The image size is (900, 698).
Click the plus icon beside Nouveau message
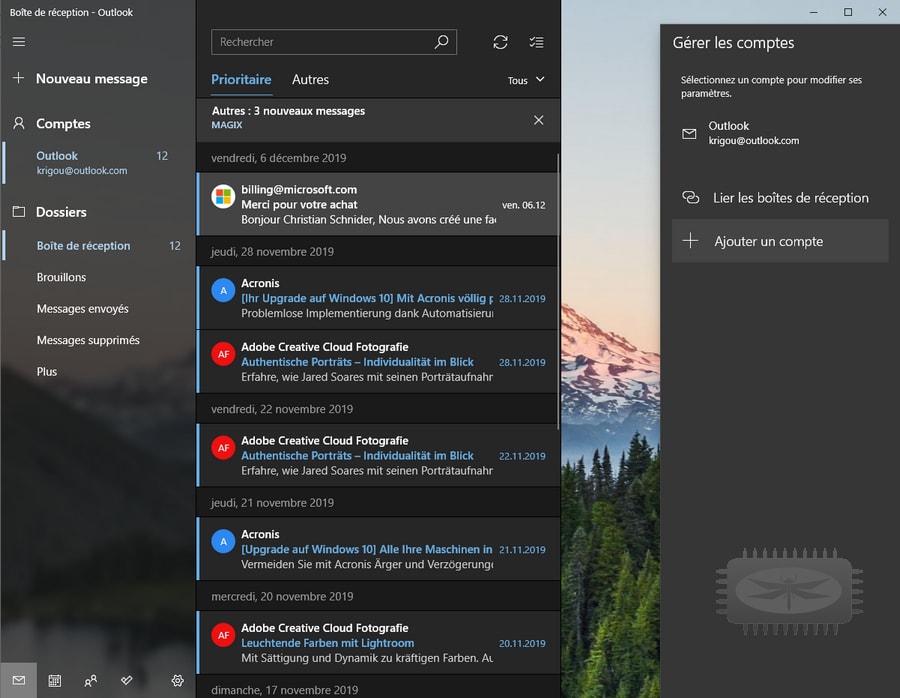[x=18, y=78]
